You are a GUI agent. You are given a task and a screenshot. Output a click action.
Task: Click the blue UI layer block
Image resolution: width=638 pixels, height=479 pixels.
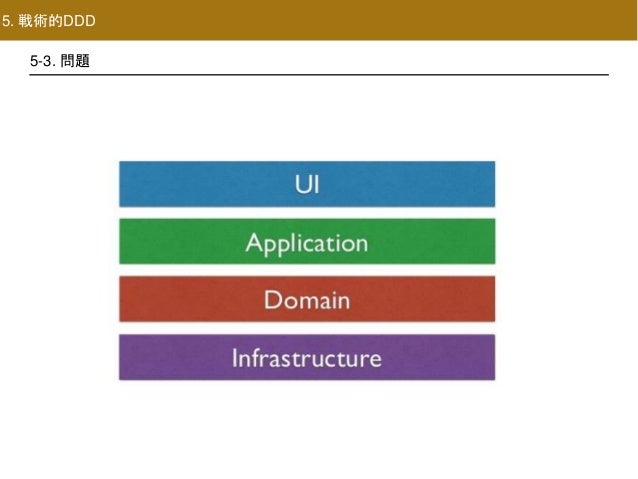pyautogui.click(x=307, y=184)
